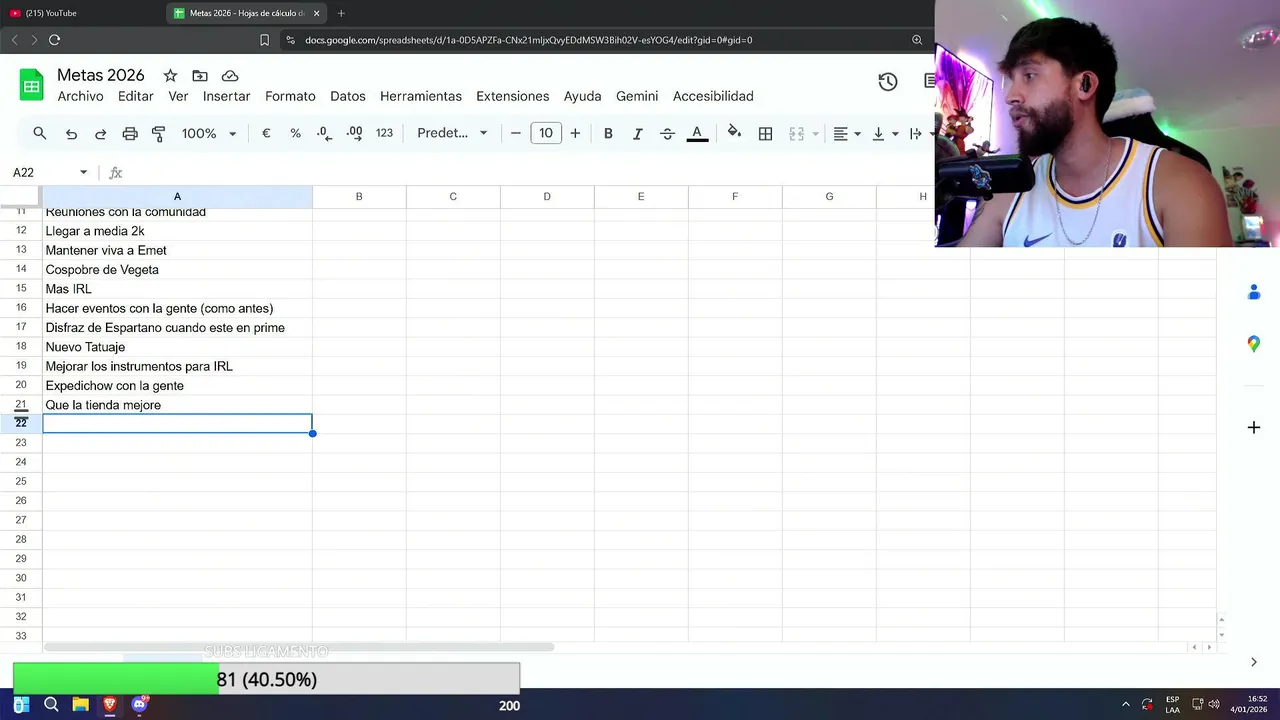The height and width of the screenshot is (720, 1280).
Task: Expand the merge cells options arrow
Action: pyautogui.click(x=815, y=134)
